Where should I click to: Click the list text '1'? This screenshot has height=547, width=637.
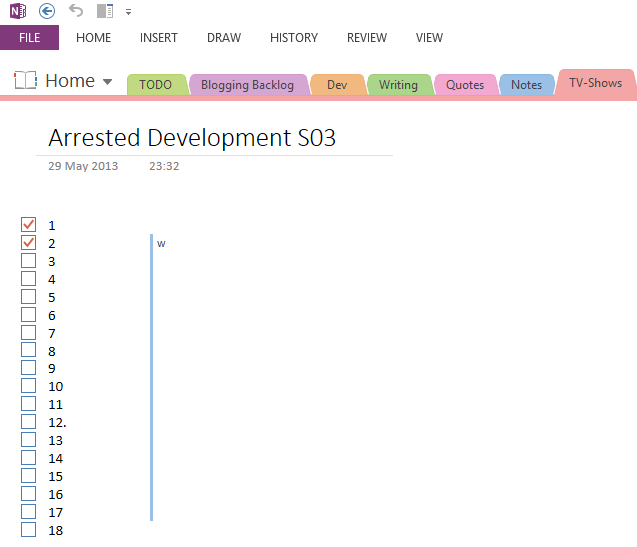(x=52, y=226)
